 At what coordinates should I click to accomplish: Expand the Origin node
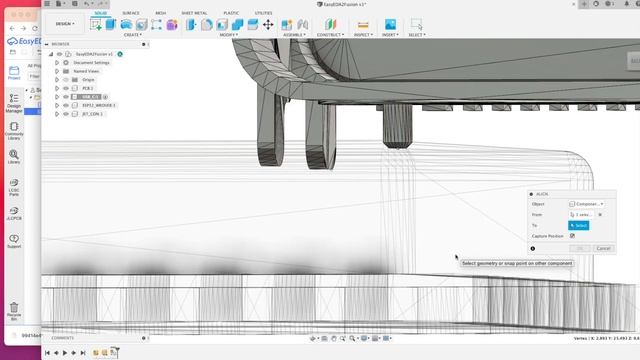tap(57, 80)
